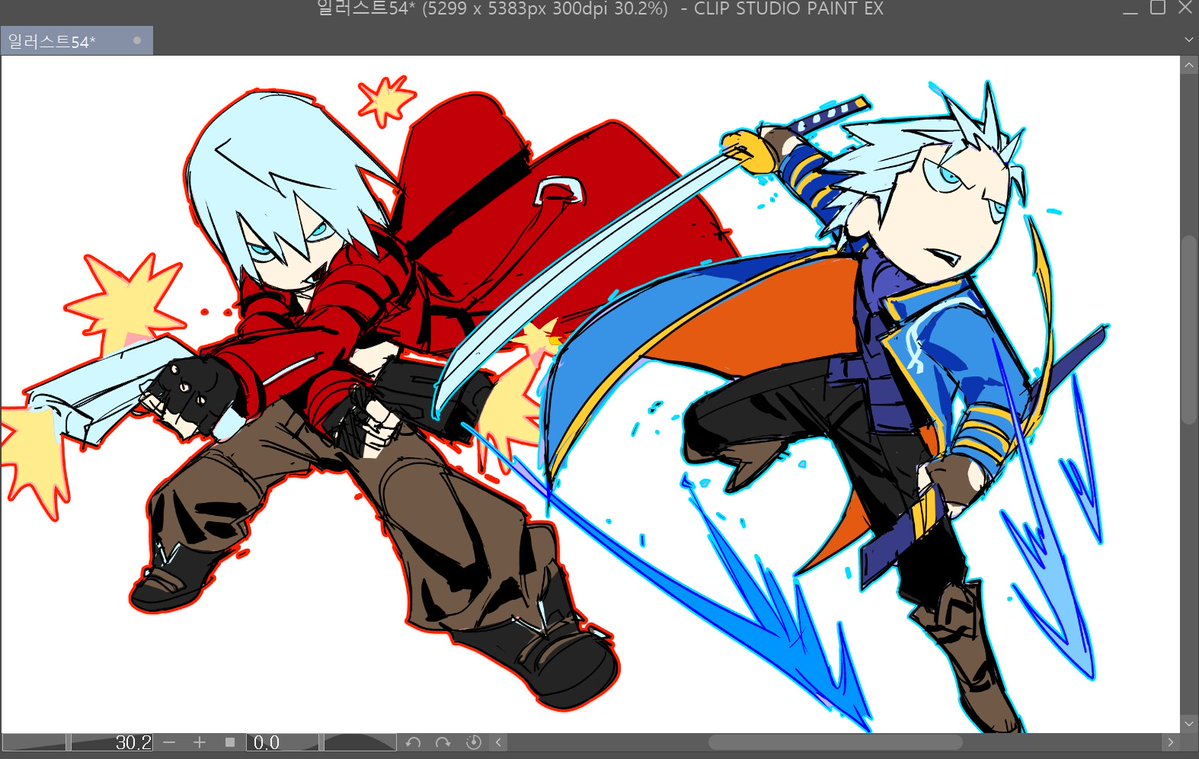Viewport: 1199px width, 759px height.
Task: Maximize the CLIP STUDIO PAINT window
Action: pos(1158,8)
